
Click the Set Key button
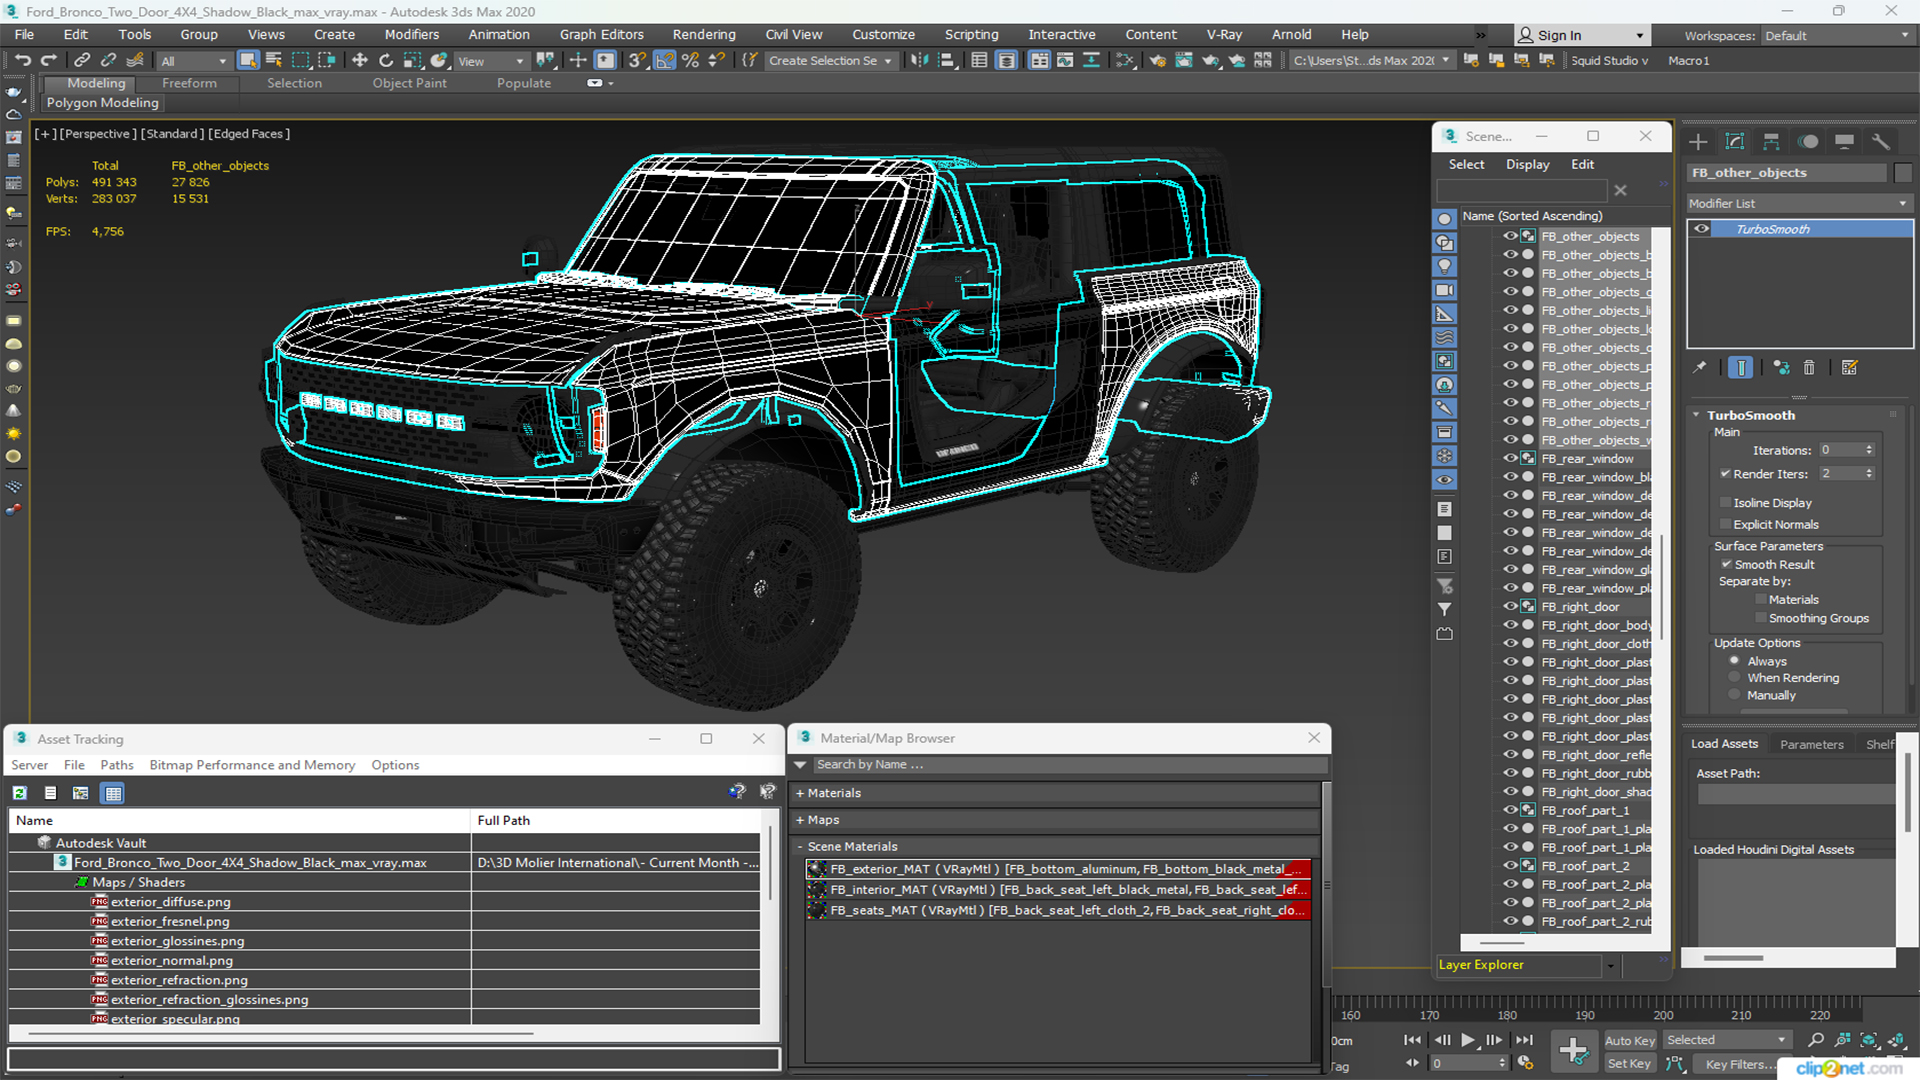[1629, 1064]
